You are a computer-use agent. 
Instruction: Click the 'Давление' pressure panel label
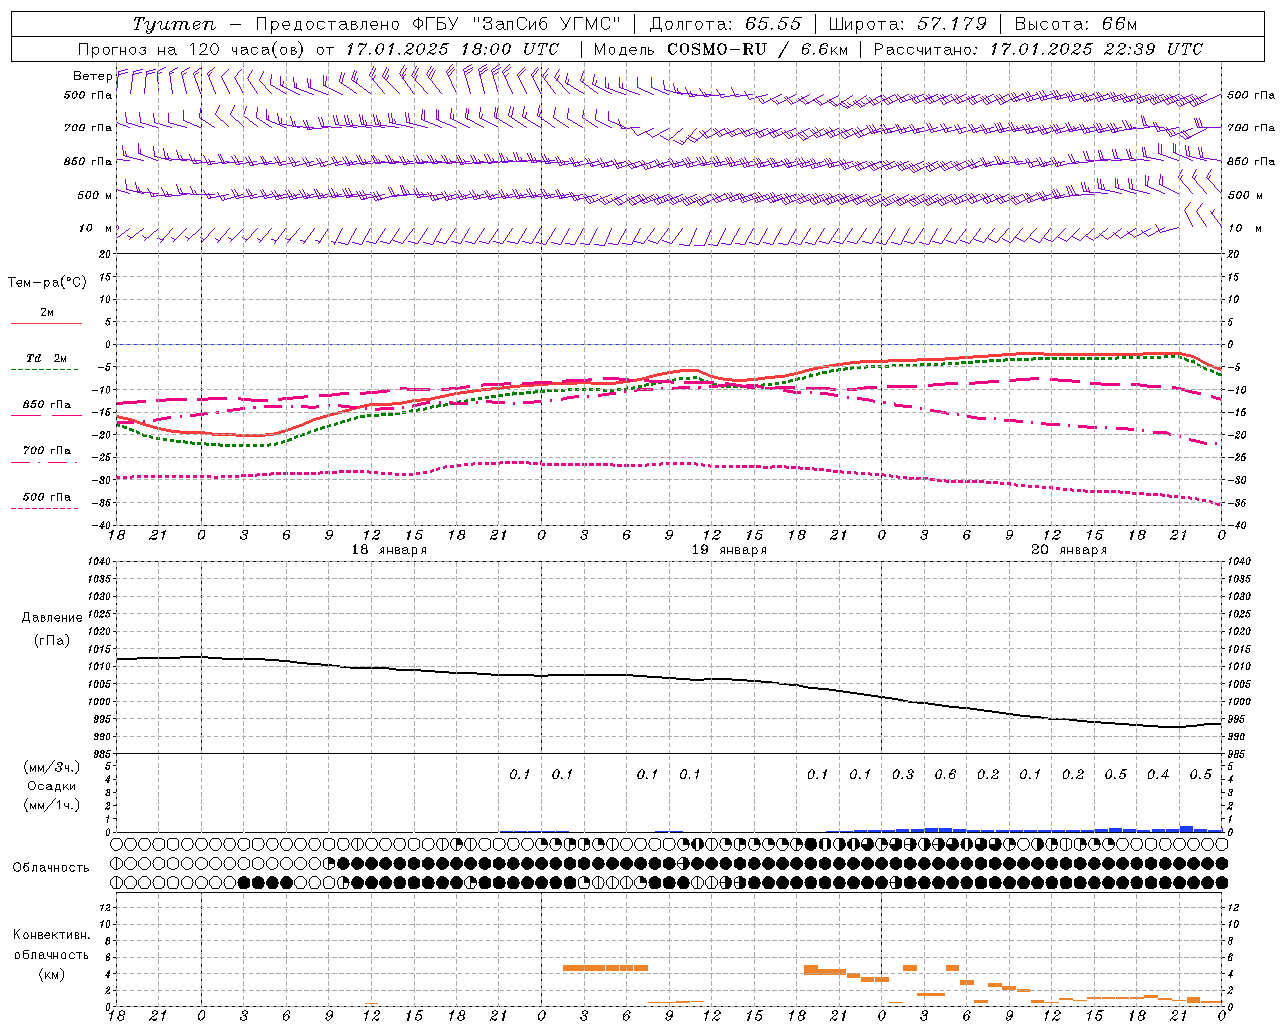click(50, 618)
